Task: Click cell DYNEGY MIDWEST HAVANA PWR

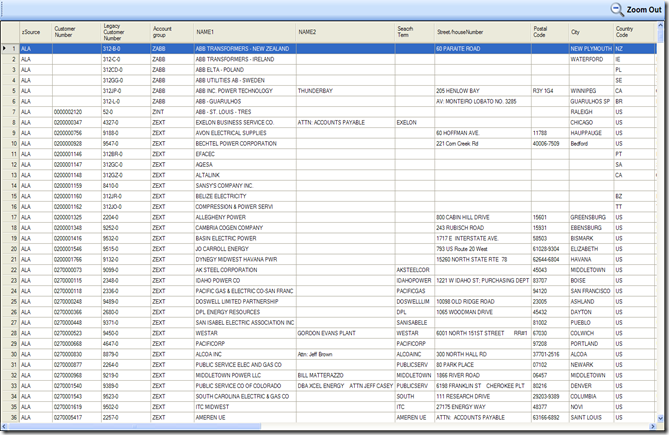Action: point(245,259)
